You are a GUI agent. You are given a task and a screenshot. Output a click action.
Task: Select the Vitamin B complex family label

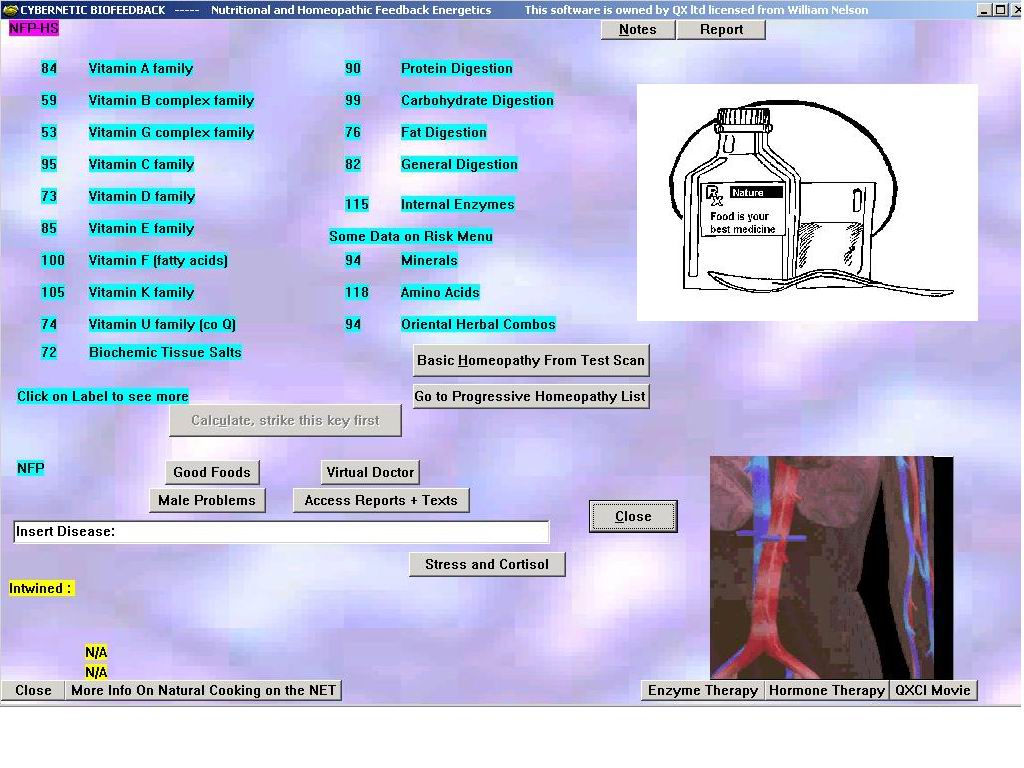pyautogui.click(x=171, y=101)
